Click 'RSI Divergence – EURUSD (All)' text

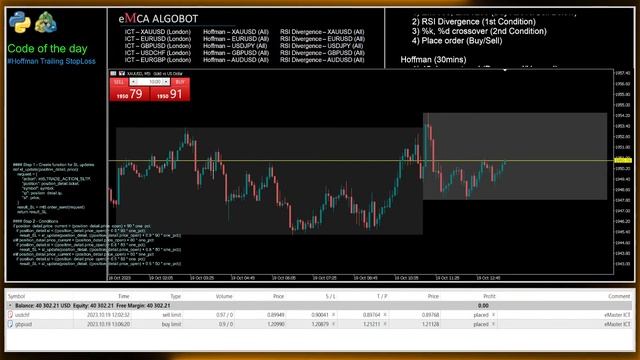coord(322,39)
